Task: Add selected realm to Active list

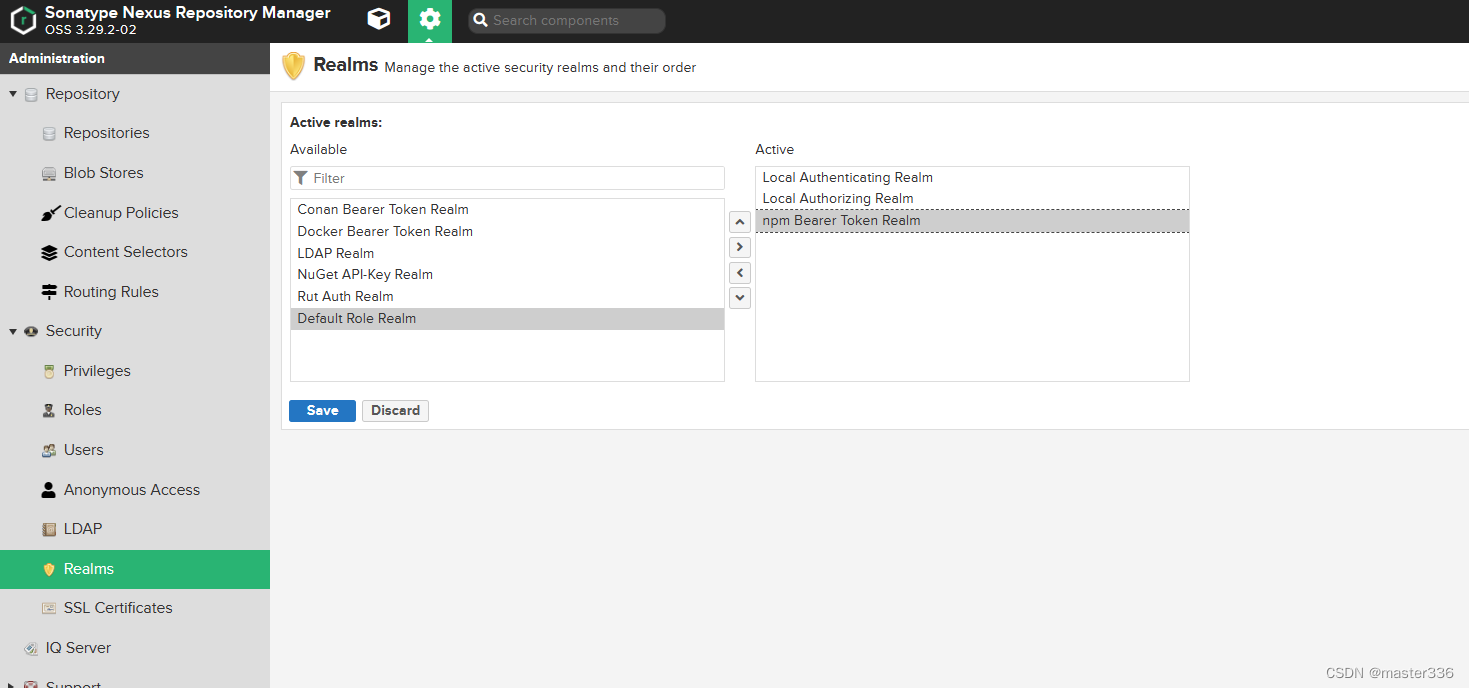Action: point(740,247)
